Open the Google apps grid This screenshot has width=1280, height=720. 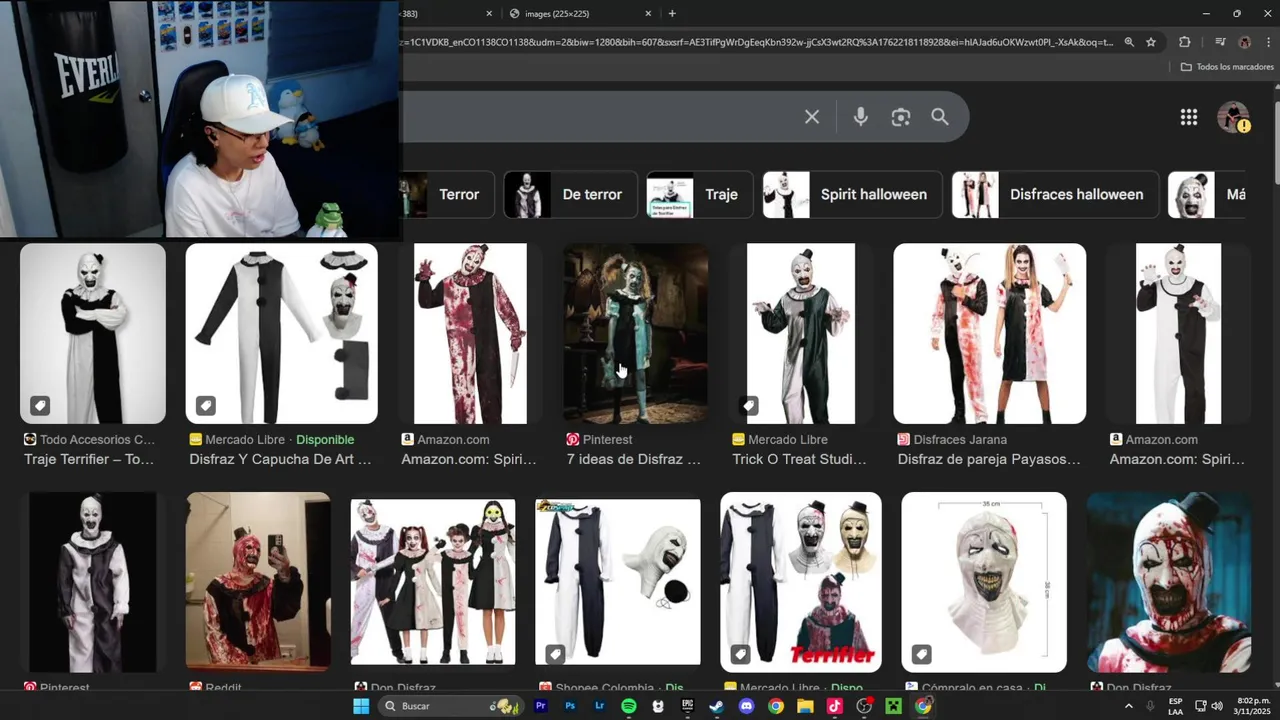tap(1189, 117)
